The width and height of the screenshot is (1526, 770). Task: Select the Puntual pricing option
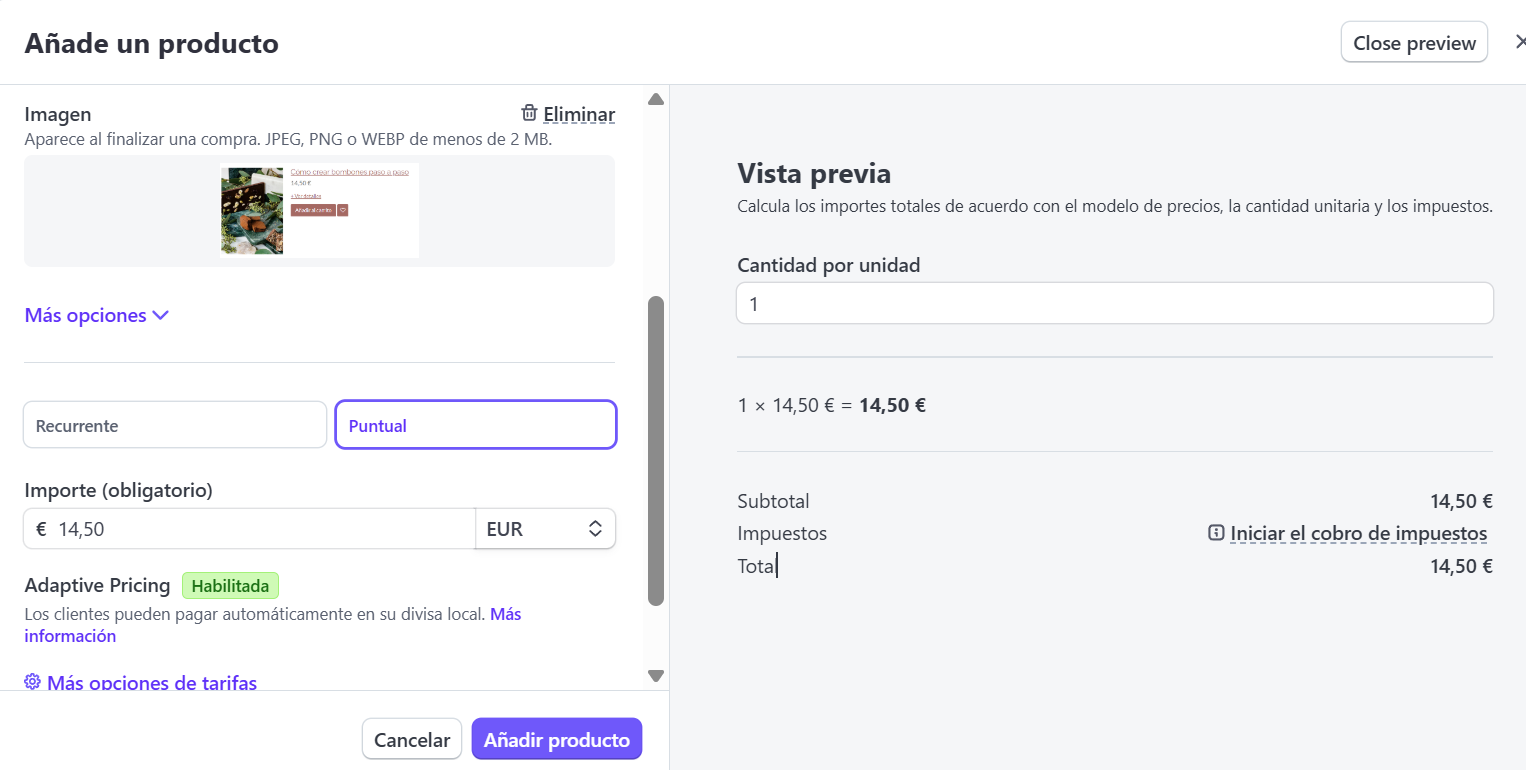[476, 425]
